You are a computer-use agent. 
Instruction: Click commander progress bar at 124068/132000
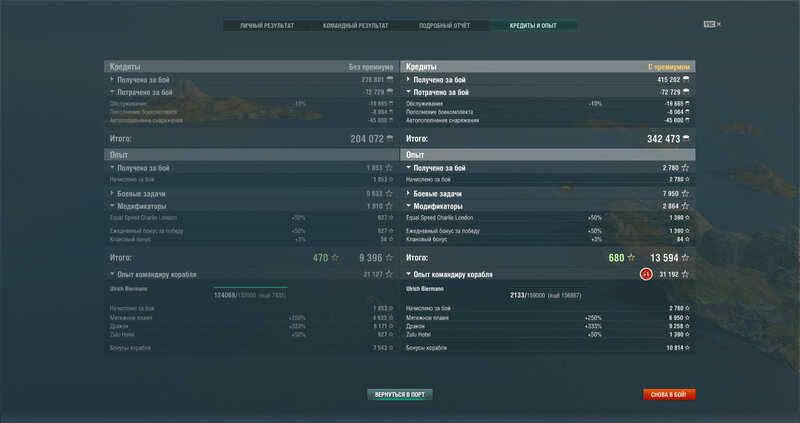(x=250, y=288)
